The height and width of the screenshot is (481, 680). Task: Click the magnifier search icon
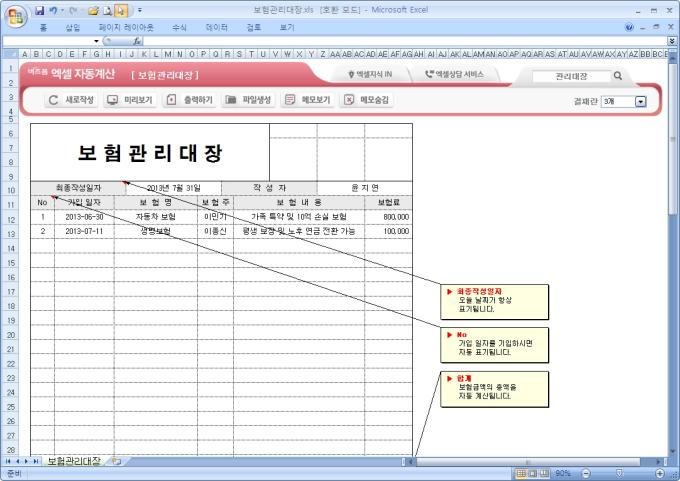click(618, 76)
